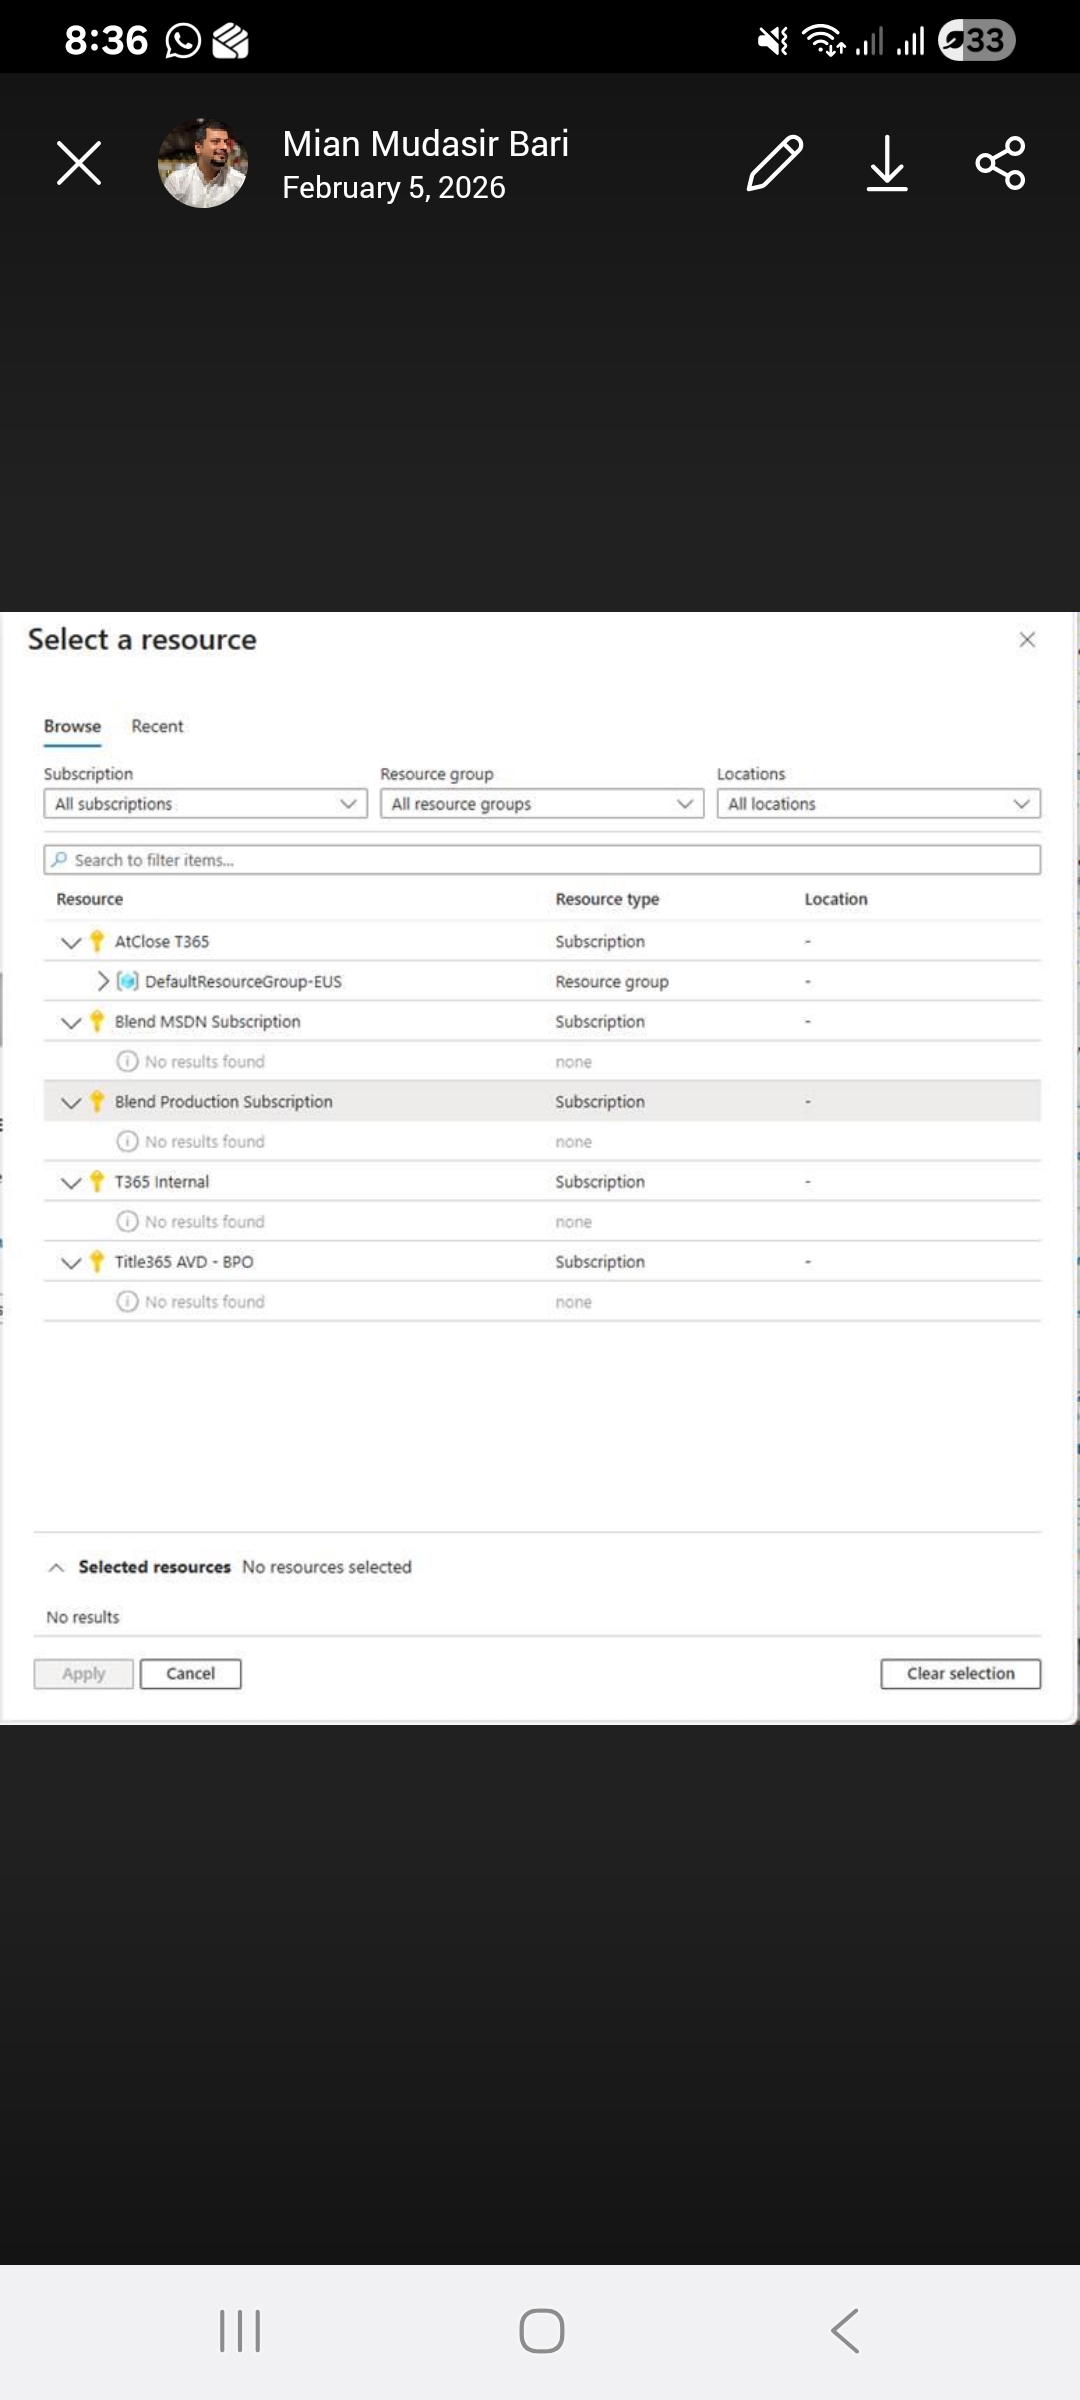The width and height of the screenshot is (1080, 2400).
Task: Sort by the Resource column header
Action: pos(90,899)
